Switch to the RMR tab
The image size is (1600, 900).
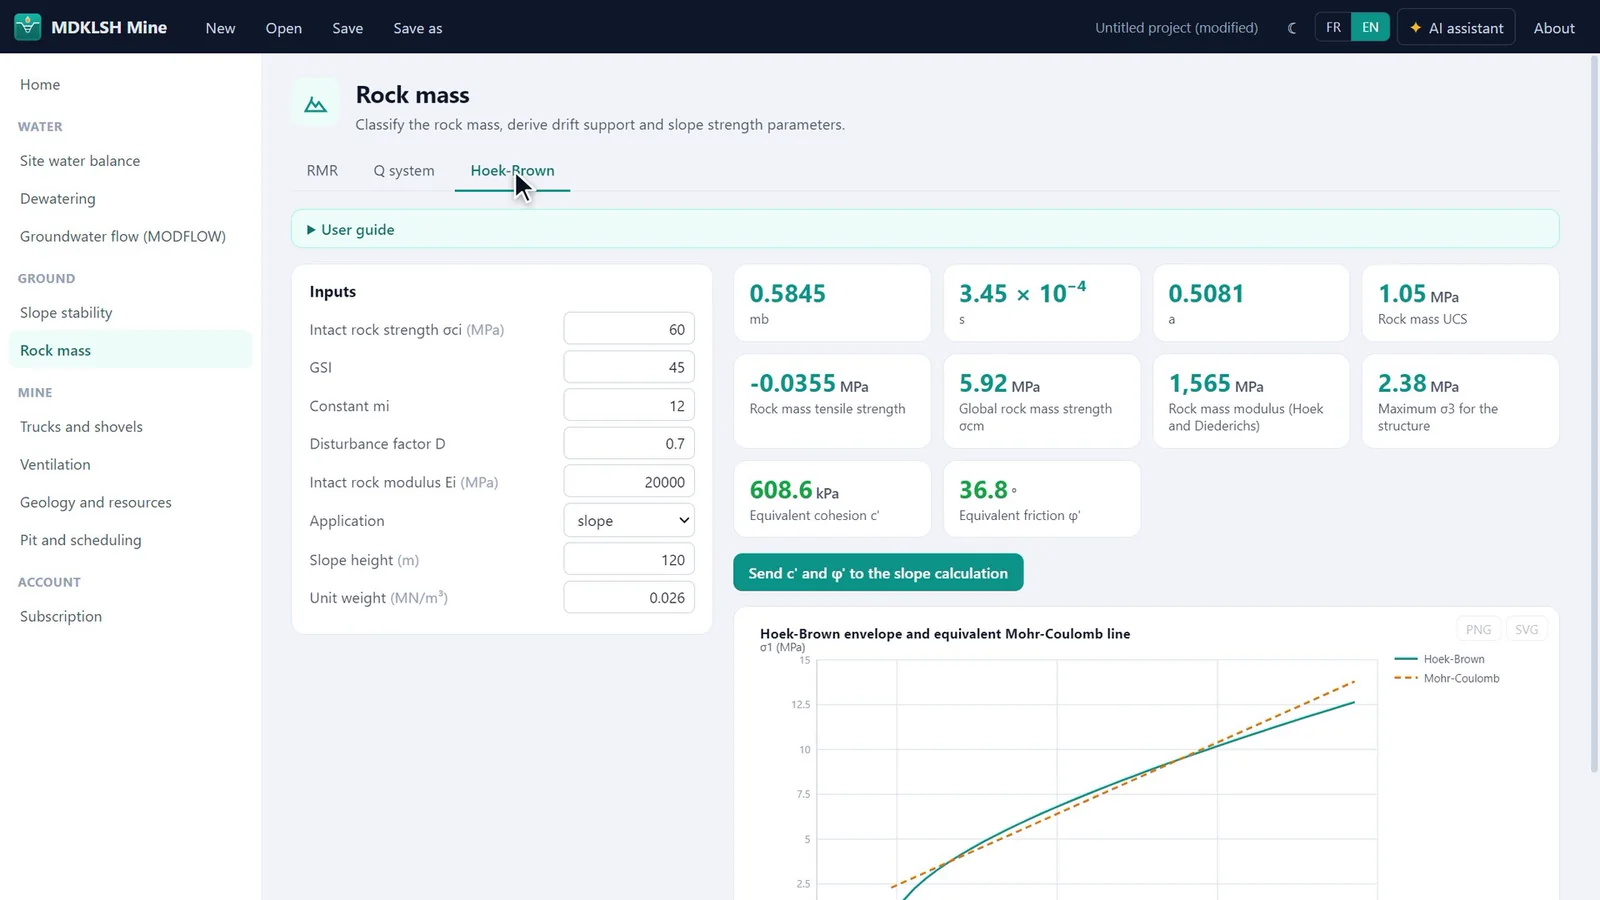tap(322, 170)
